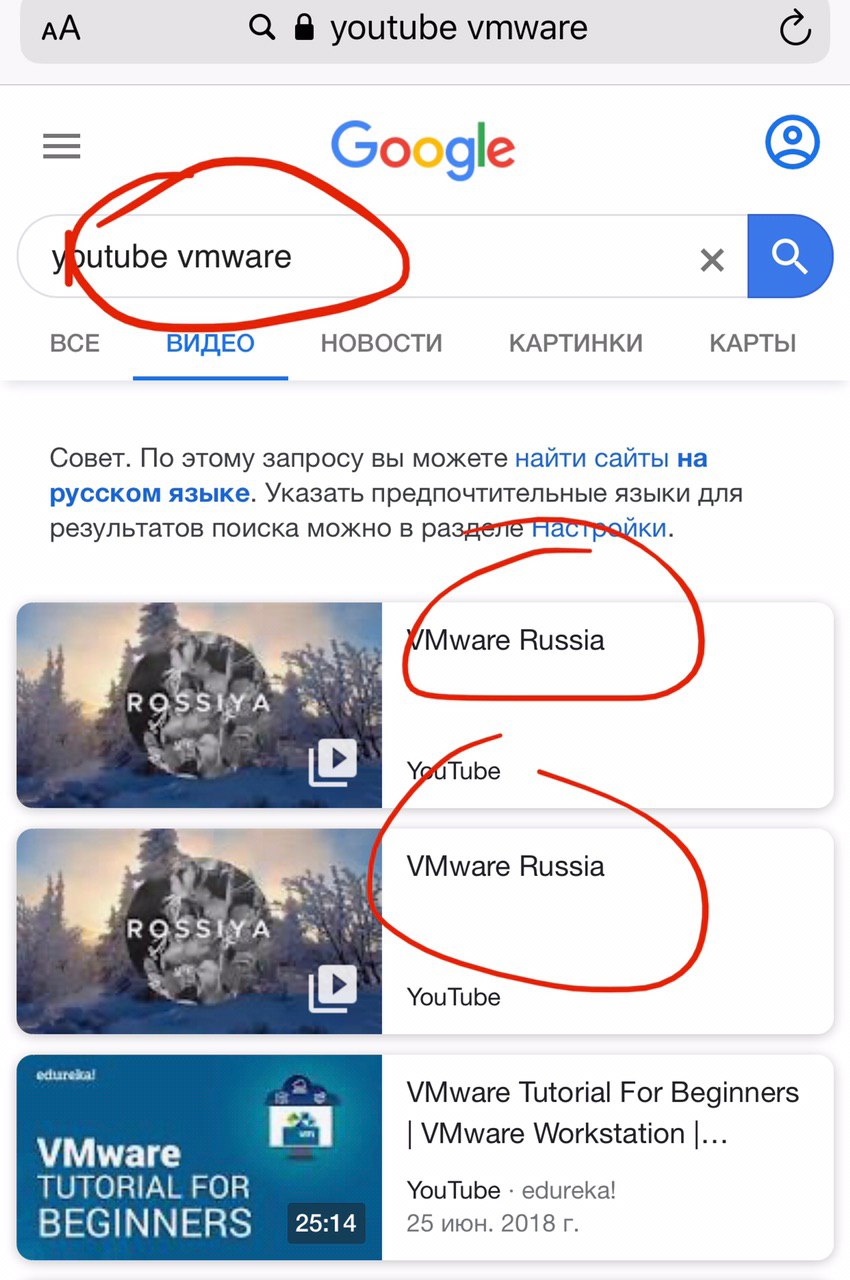Go to the КАРТЫ tab

tap(752, 344)
